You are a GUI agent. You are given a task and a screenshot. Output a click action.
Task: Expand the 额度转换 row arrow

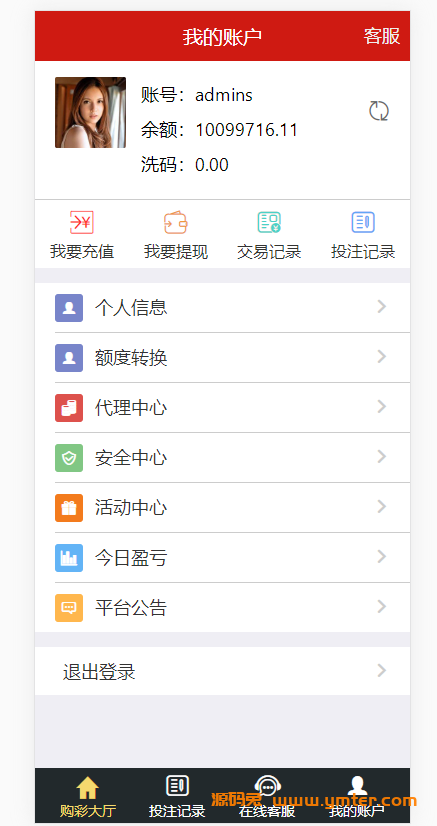point(382,357)
